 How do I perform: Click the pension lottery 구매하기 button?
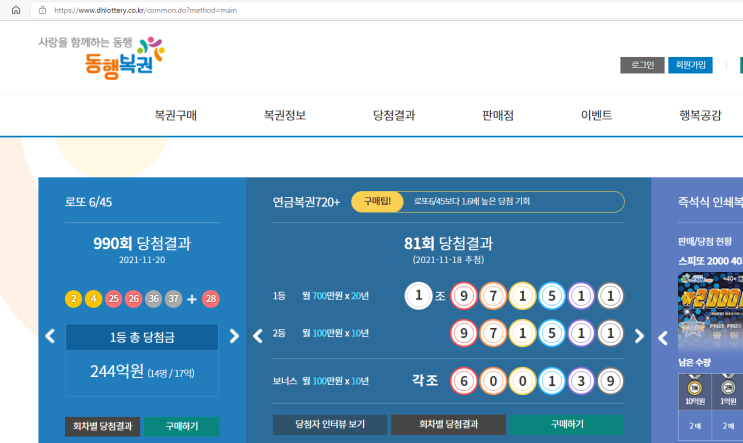(567, 425)
